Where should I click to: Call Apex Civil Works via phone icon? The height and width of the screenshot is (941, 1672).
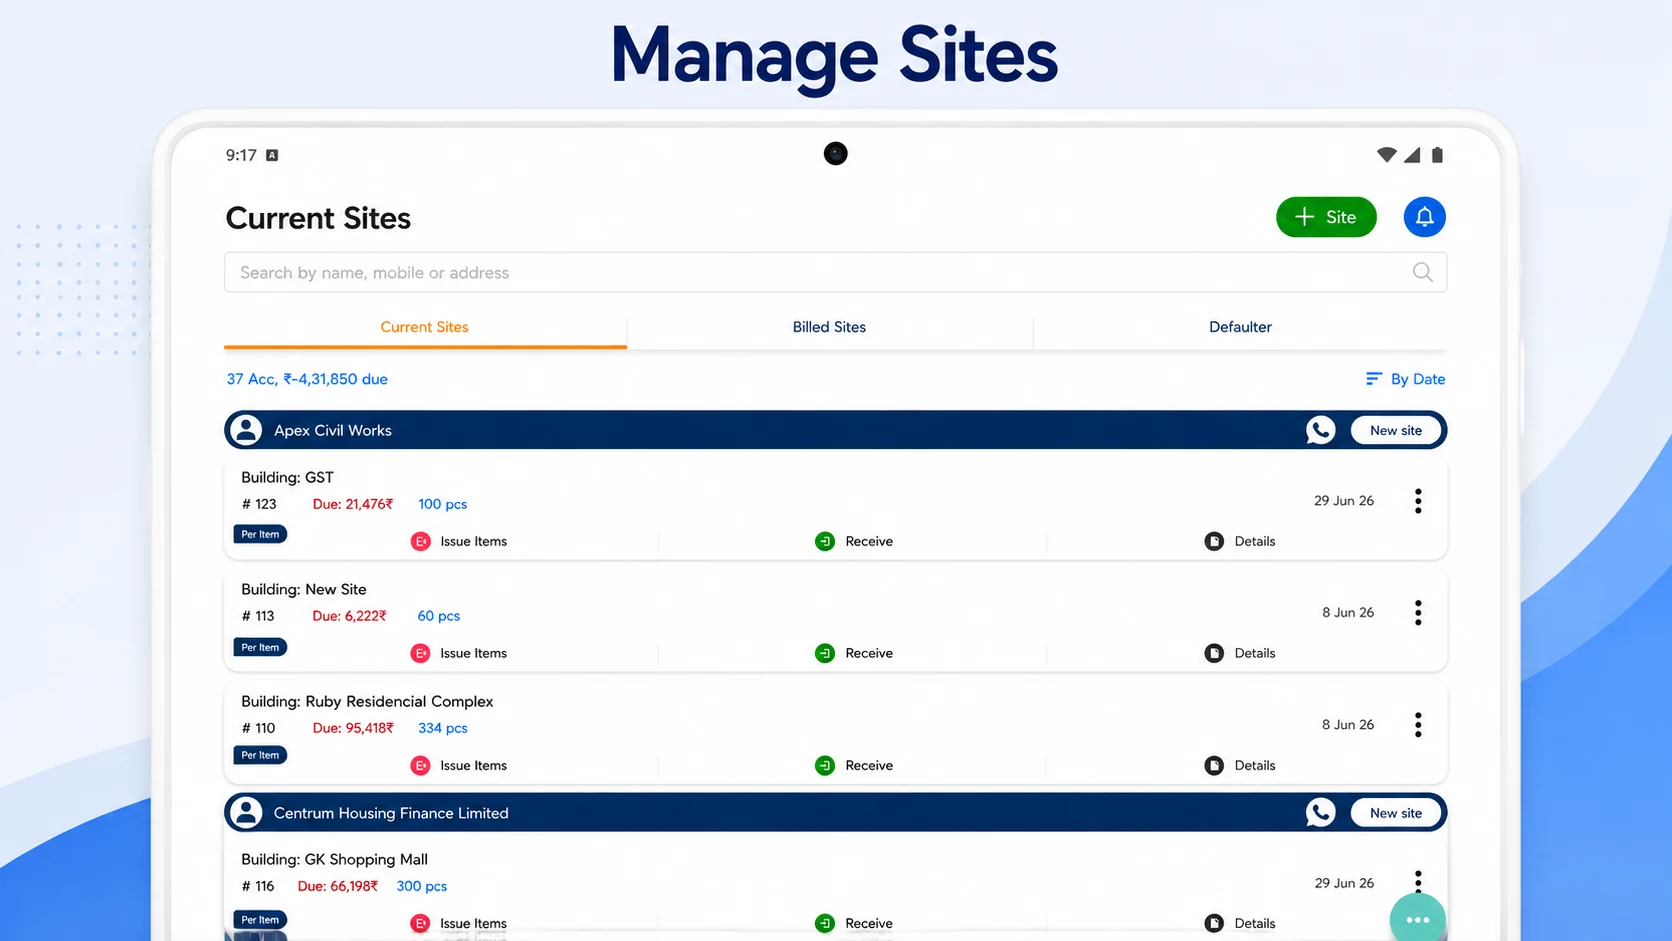[1320, 430]
